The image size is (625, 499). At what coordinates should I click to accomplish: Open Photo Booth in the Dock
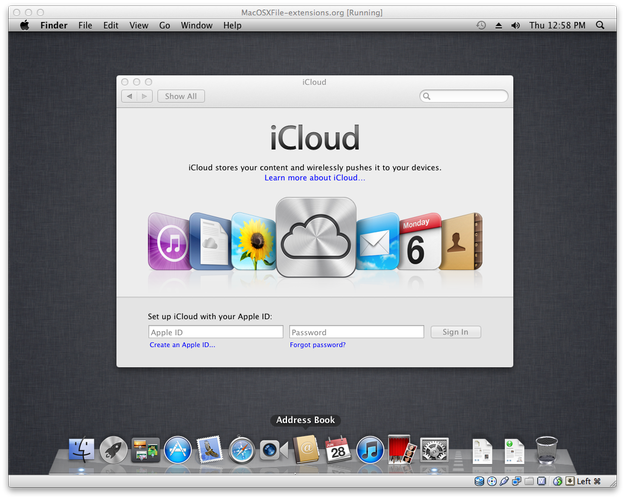(x=402, y=450)
